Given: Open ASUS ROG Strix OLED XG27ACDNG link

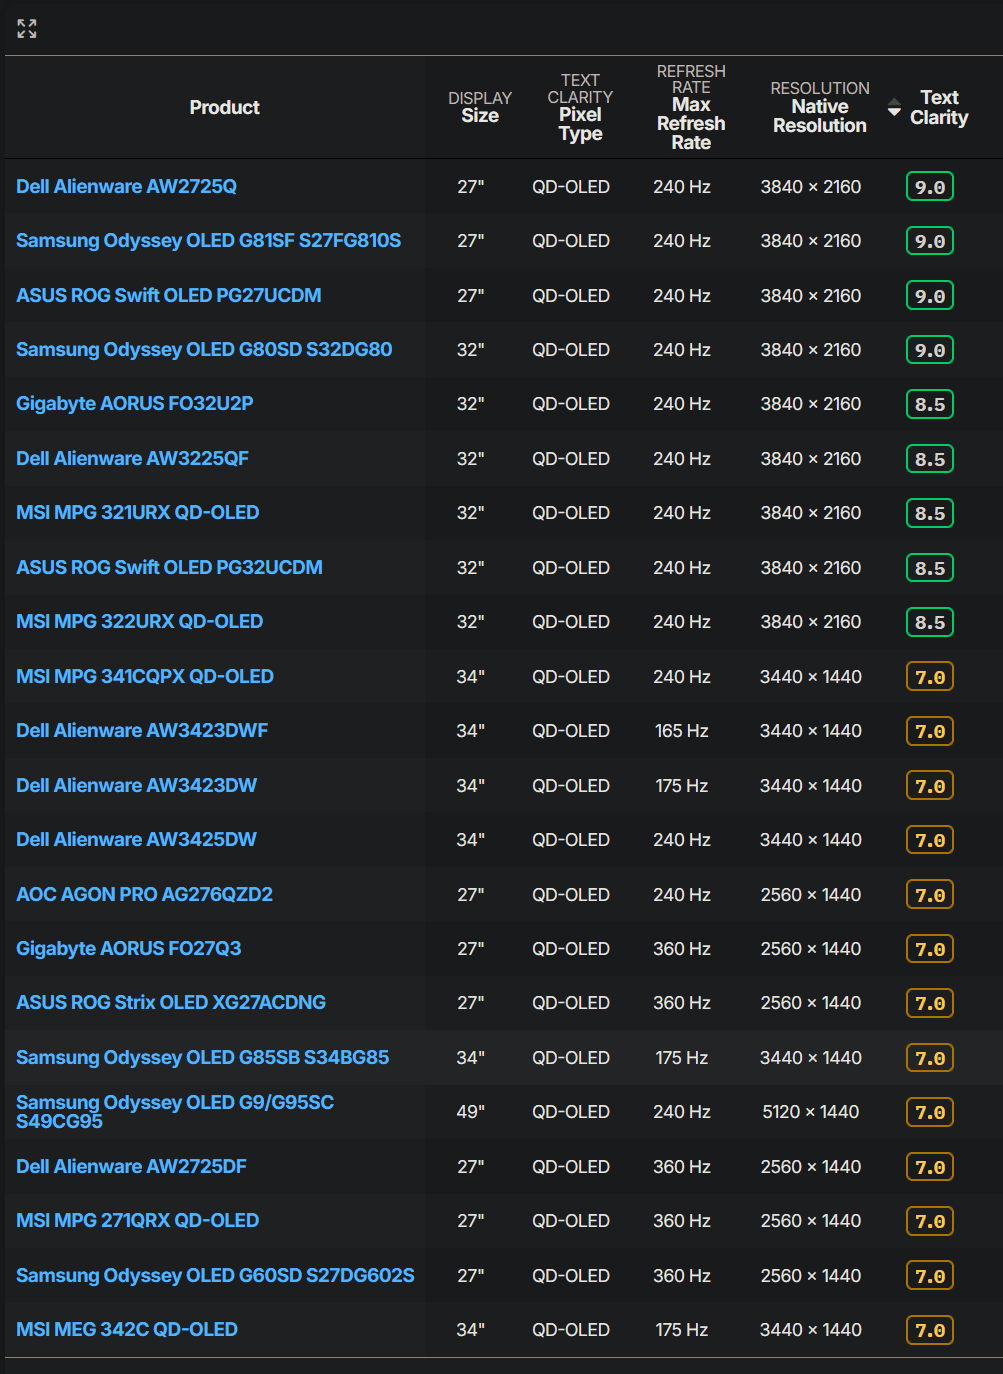Looking at the screenshot, I should [x=171, y=1002].
